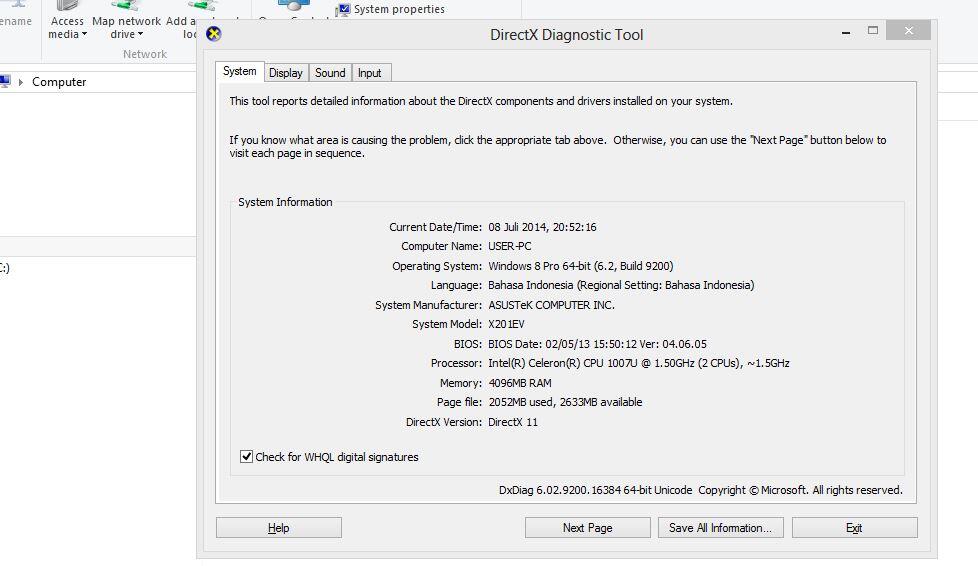Screen dimensions: 978x566
Task: Switch to the Sound tab
Action: coord(330,73)
